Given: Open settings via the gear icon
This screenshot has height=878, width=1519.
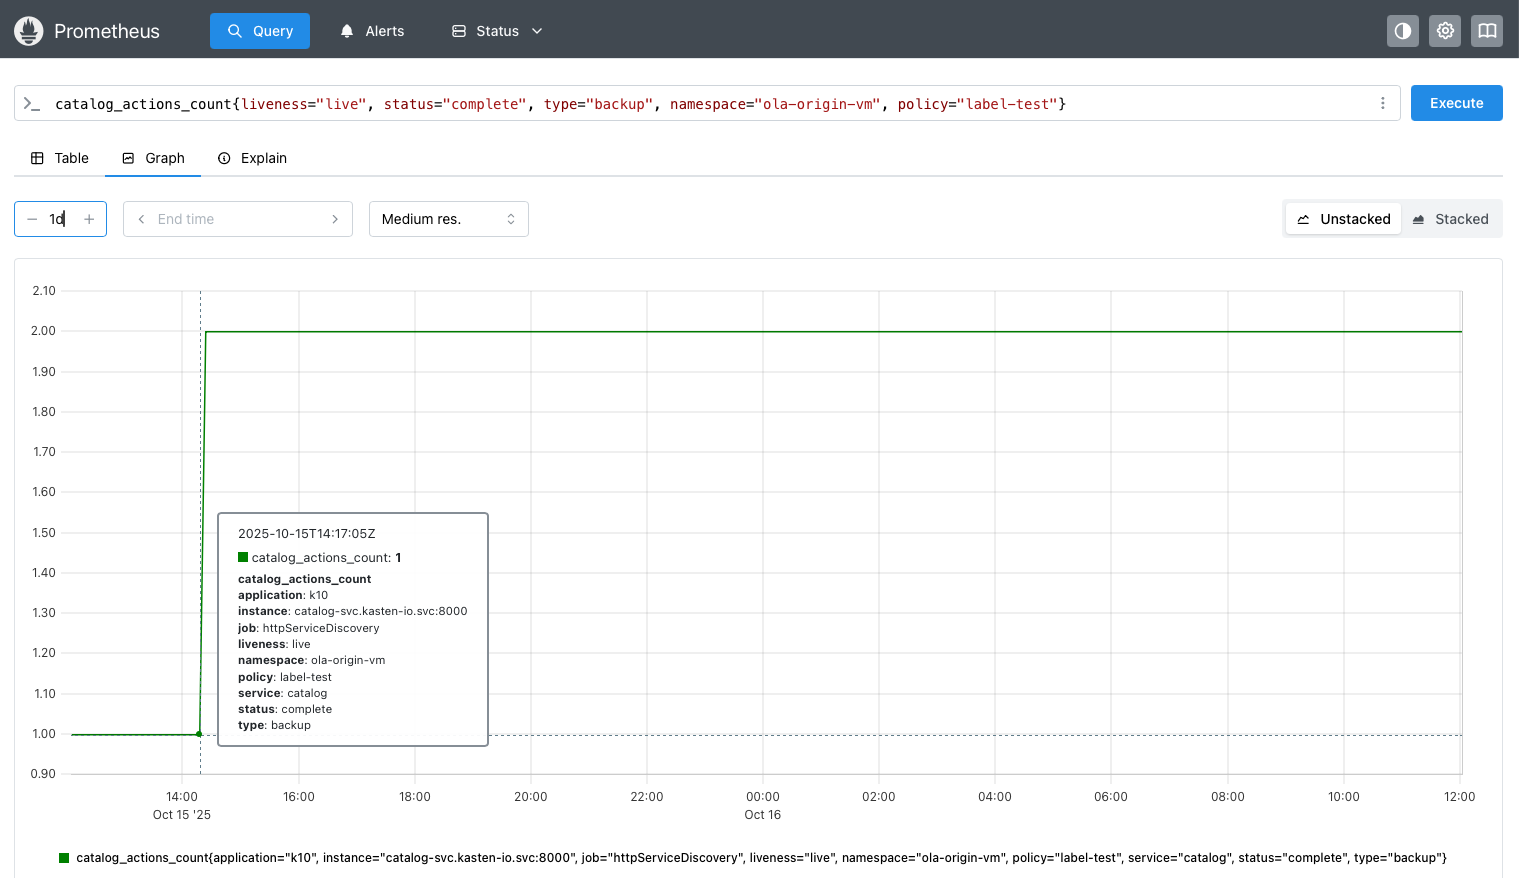Looking at the screenshot, I should (x=1445, y=31).
